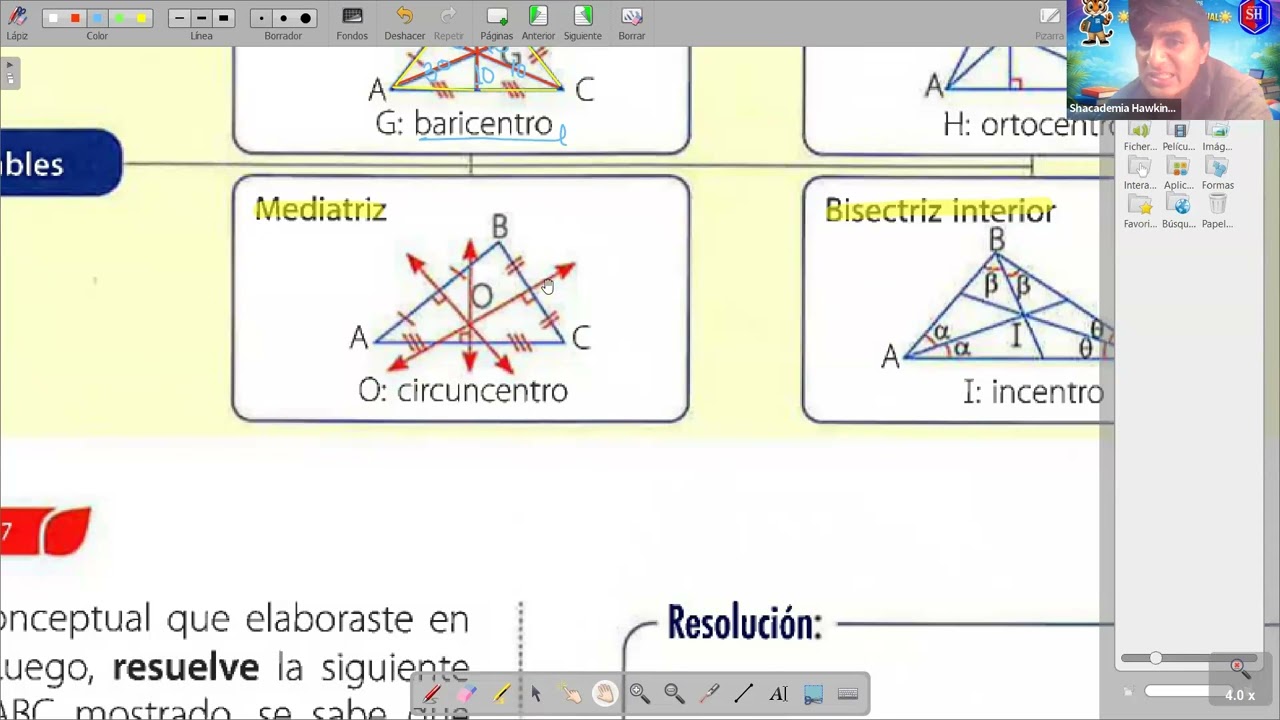Click the Mediatriz heading

(x=320, y=209)
